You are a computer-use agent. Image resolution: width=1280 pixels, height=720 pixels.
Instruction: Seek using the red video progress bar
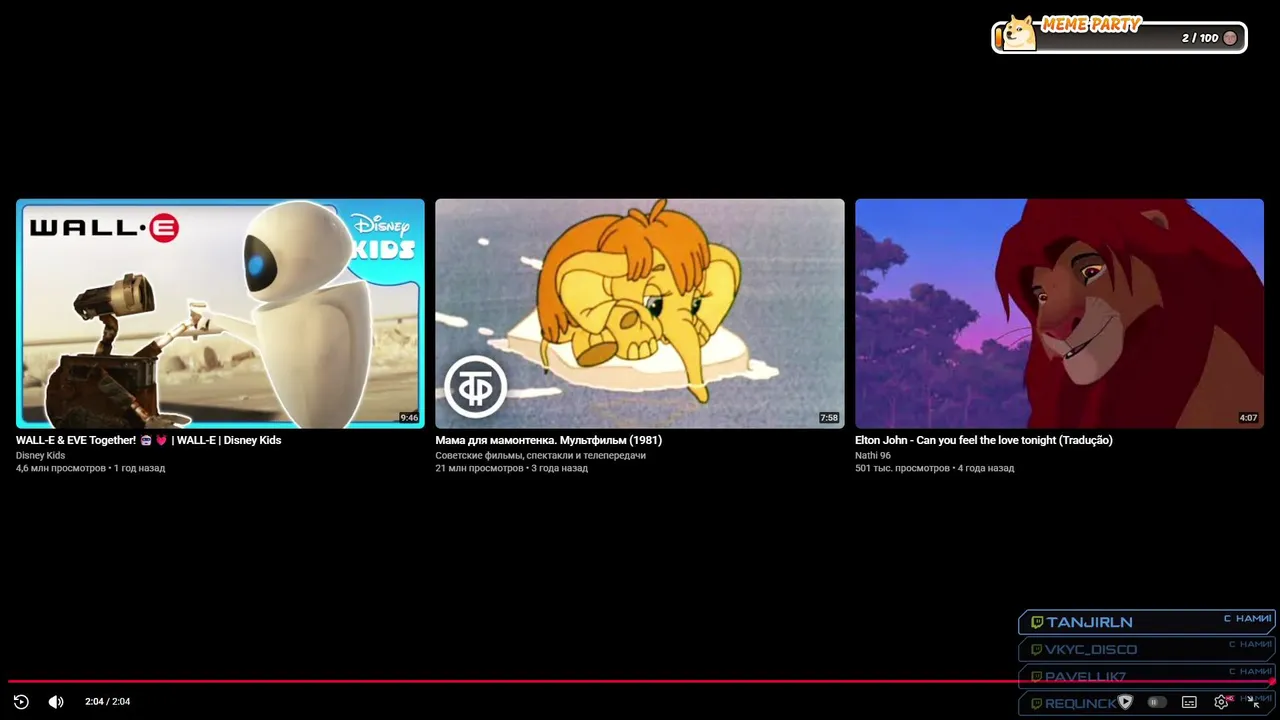coord(640,682)
